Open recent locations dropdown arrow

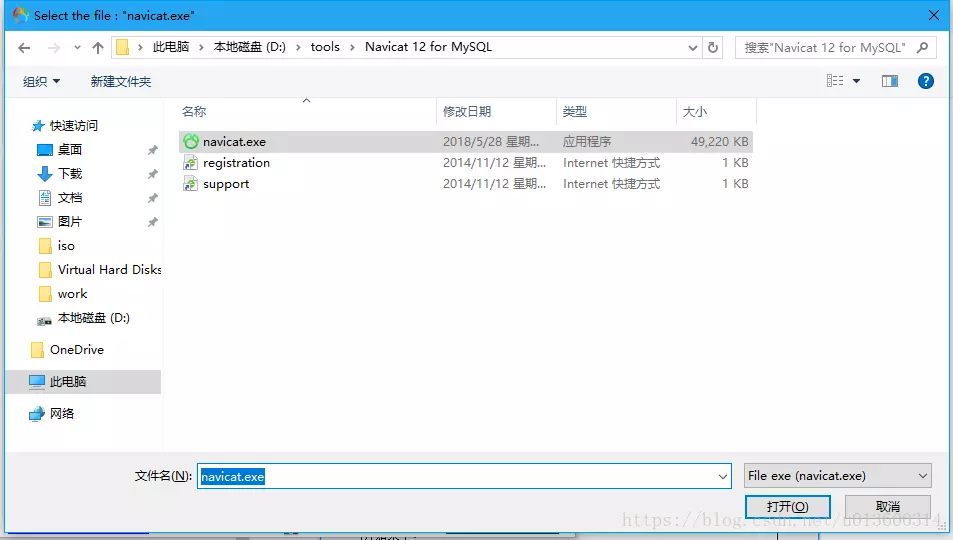click(77, 47)
